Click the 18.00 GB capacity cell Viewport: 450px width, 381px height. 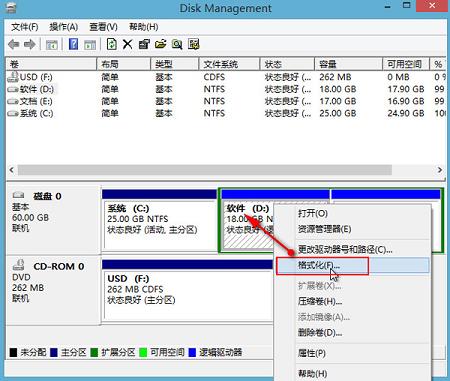[x=338, y=89]
